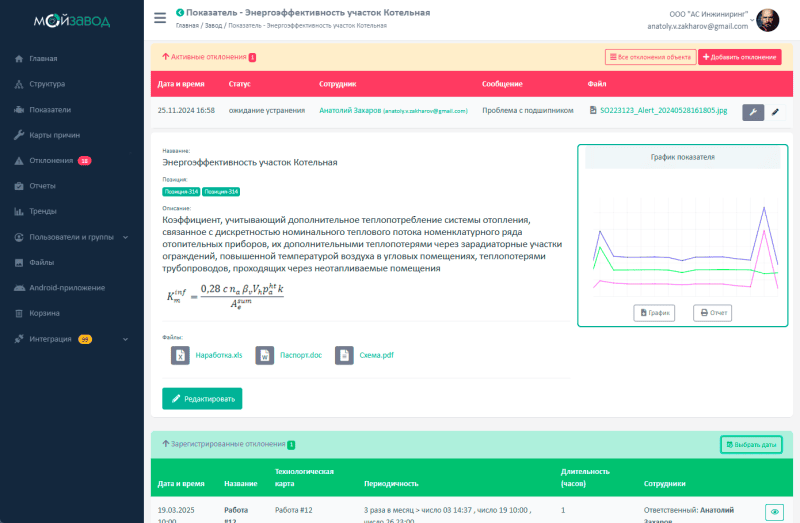The image size is (800, 523).
Task: Click the Периодичность column header
Action: [391, 484]
